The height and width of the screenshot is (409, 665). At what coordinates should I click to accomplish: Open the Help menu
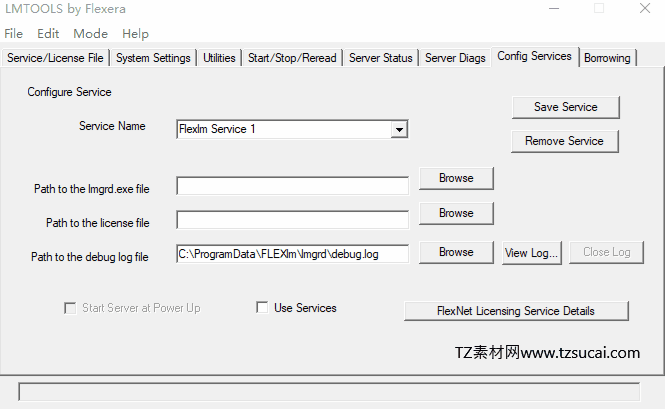pyautogui.click(x=135, y=34)
